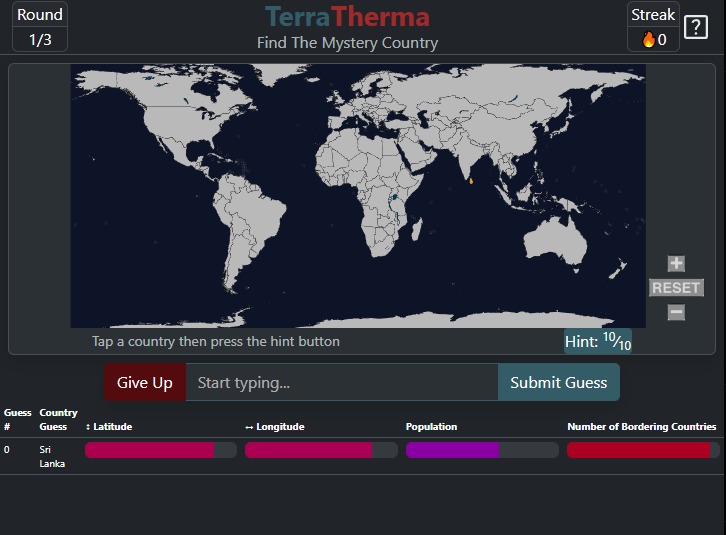This screenshot has width=726, height=535.
Task: Click the Population column header
Action: (x=431, y=427)
